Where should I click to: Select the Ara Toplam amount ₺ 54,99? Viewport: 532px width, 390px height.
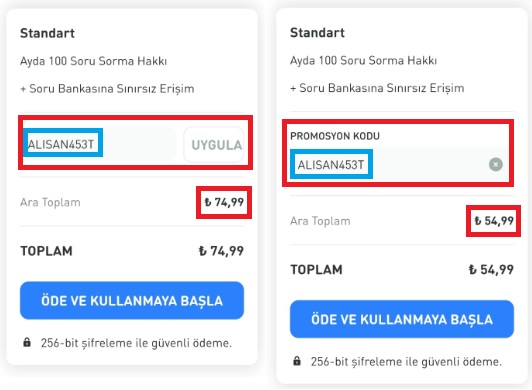pos(494,221)
